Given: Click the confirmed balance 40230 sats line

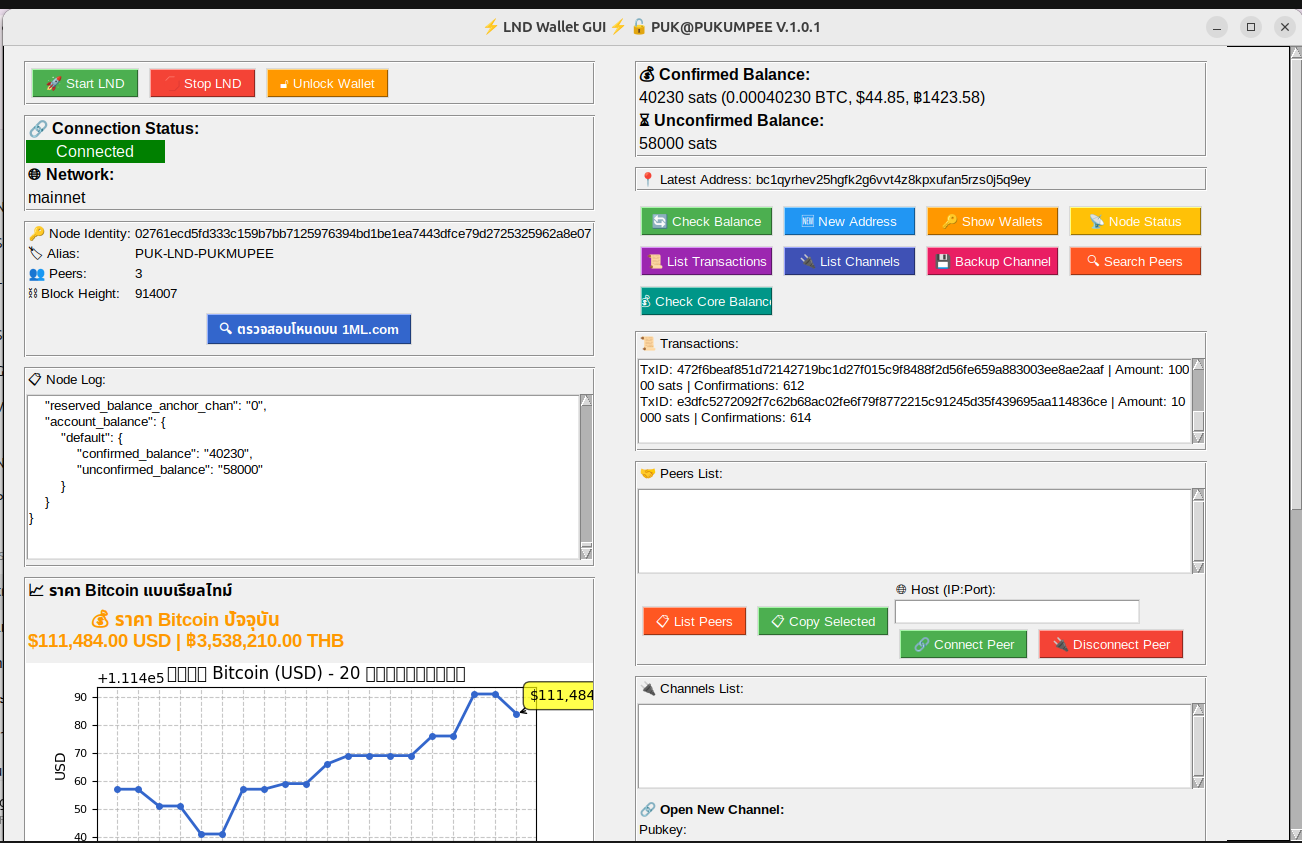Looking at the screenshot, I should coord(812,97).
